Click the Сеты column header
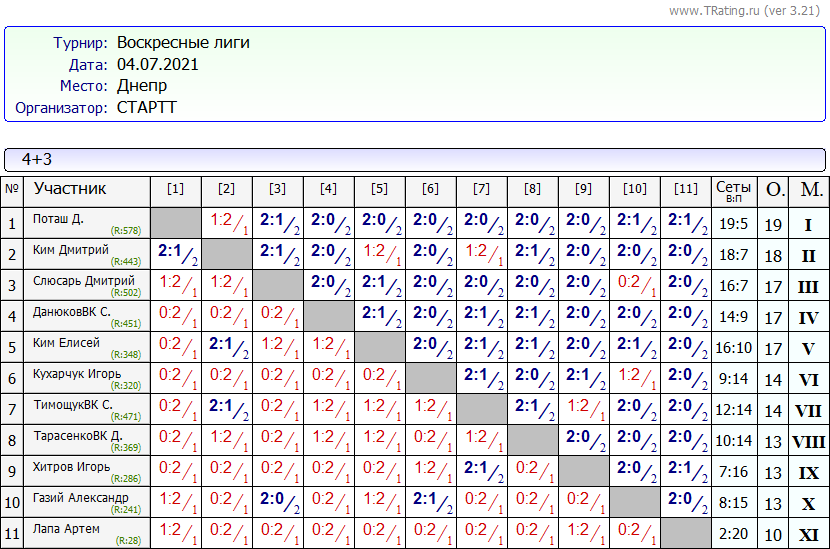Viewport: 830px width, 549px height. [x=733, y=190]
